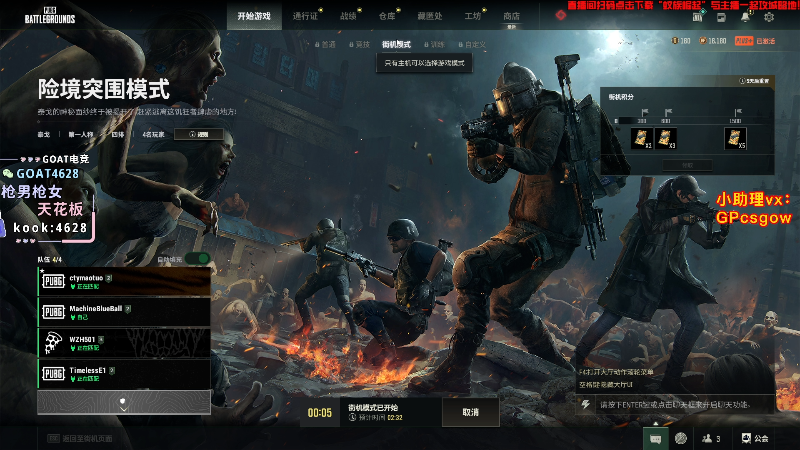
Task: Expand the chat with the up arrow
Action: coord(656,423)
